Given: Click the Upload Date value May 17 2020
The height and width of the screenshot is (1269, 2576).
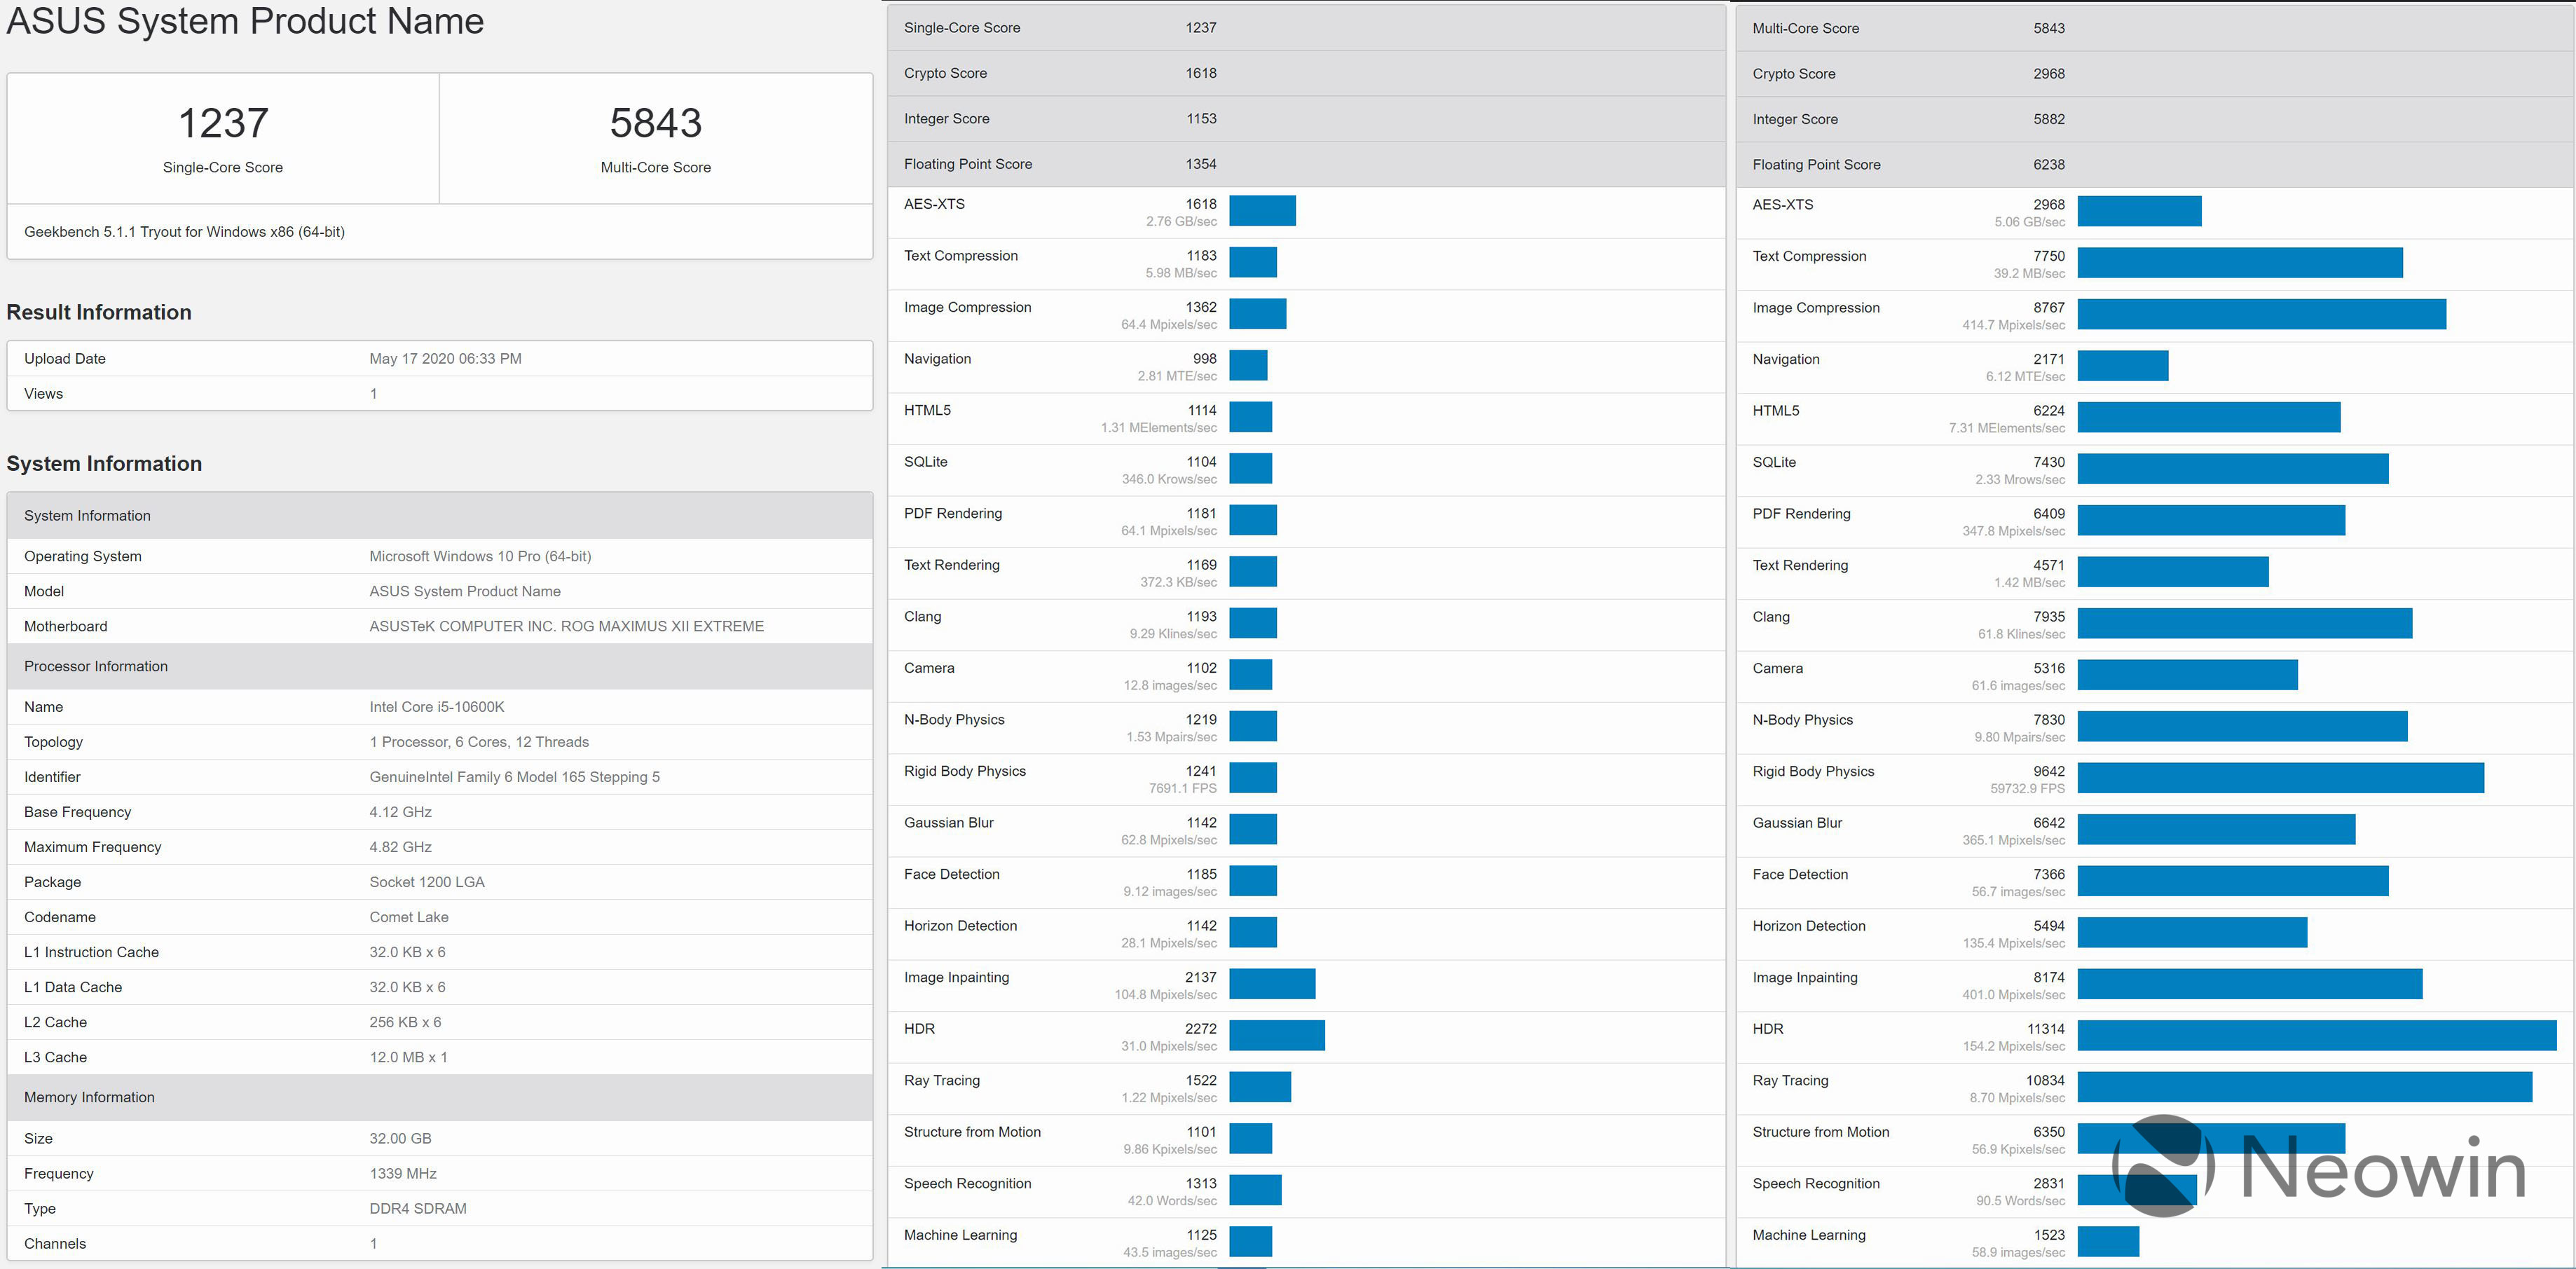Looking at the screenshot, I should (445, 358).
